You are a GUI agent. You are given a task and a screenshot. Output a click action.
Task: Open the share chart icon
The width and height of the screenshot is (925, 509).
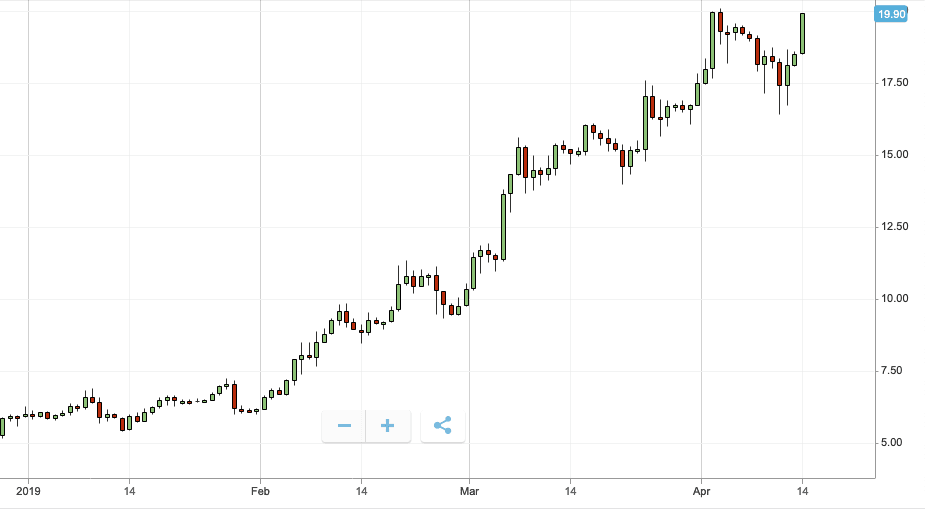point(443,426)
